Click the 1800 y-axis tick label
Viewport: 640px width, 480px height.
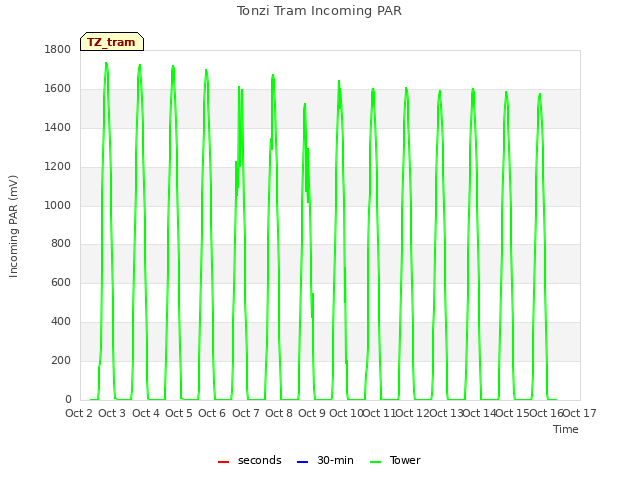[x=58, y=49]
